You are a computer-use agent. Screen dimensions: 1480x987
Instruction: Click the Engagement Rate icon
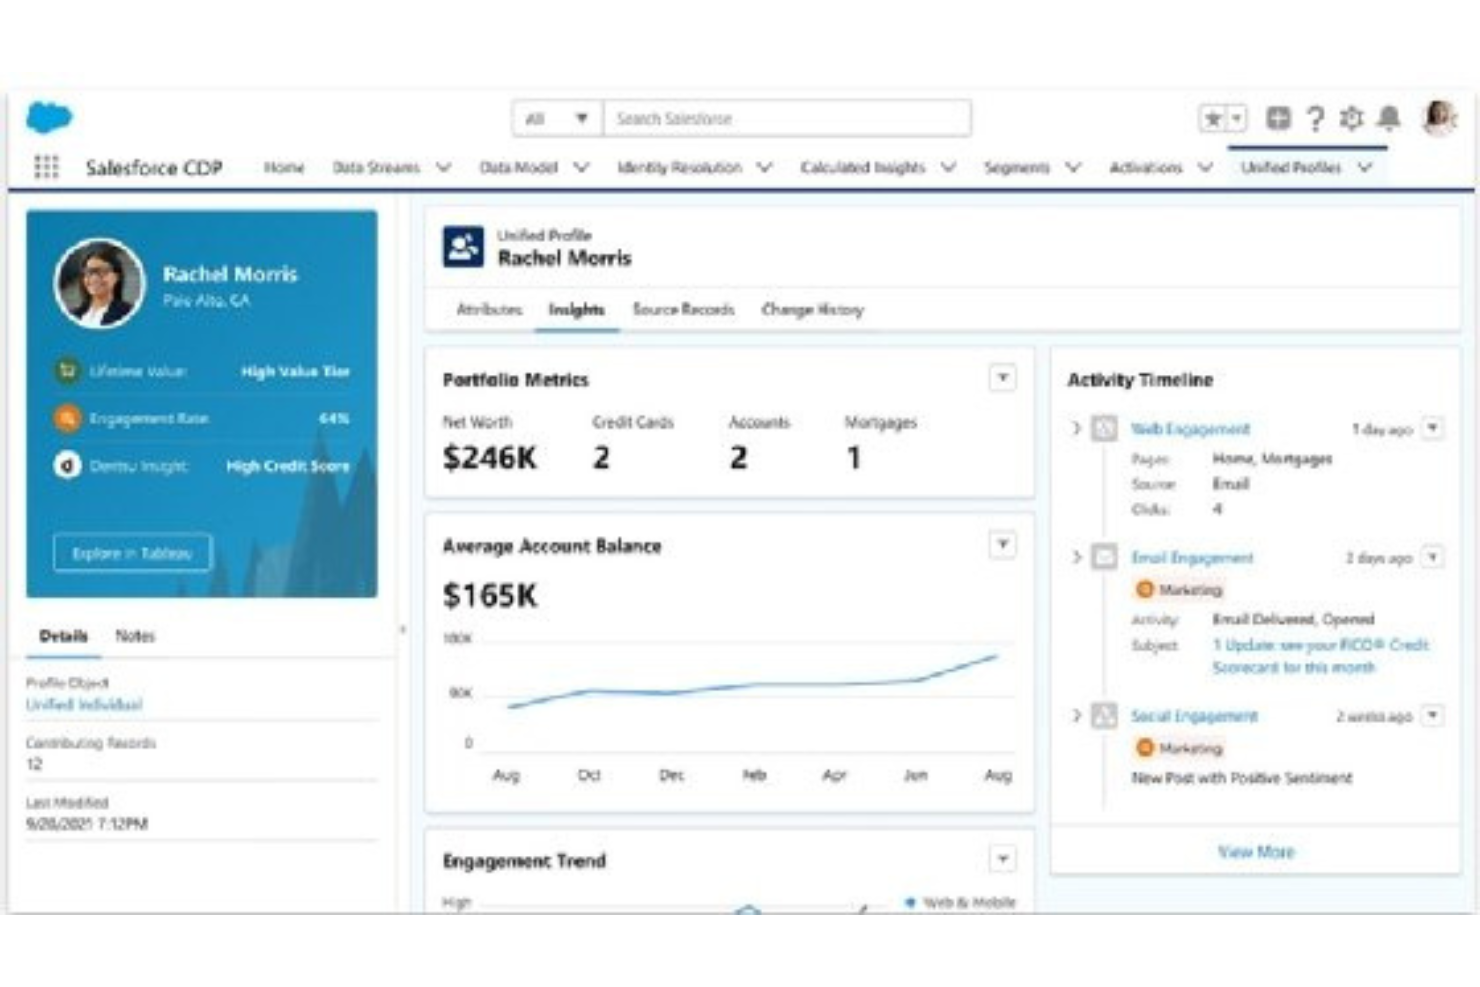pos(67,418)
